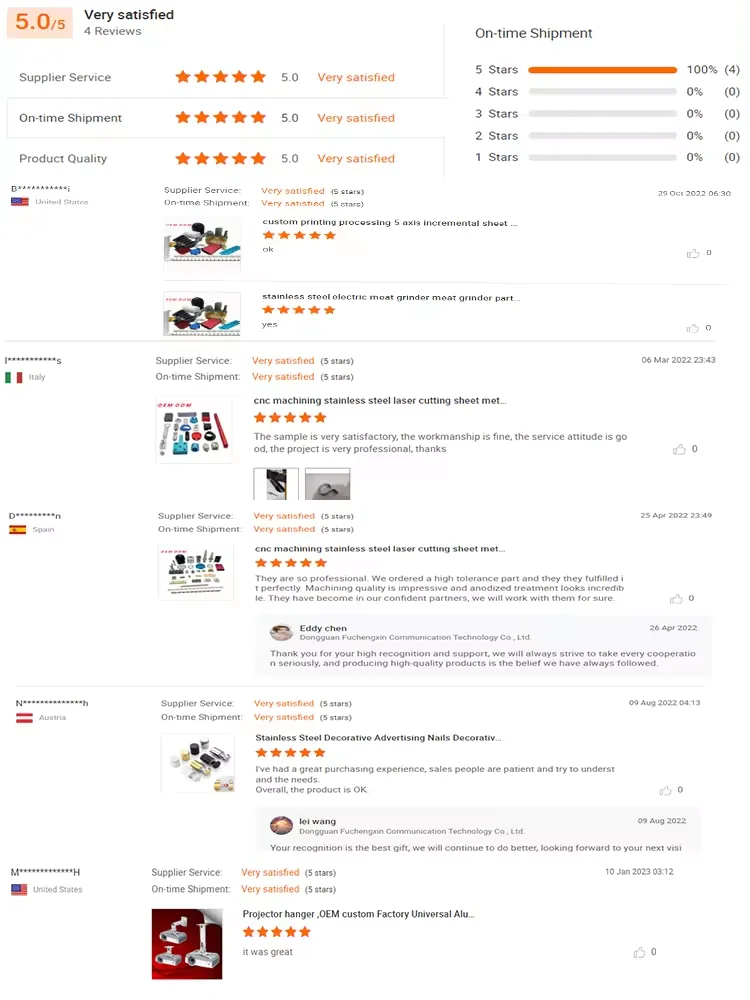Open the projector hanger product thumbnail
The image size is (750, 1000).
click(x=187, y=944)
